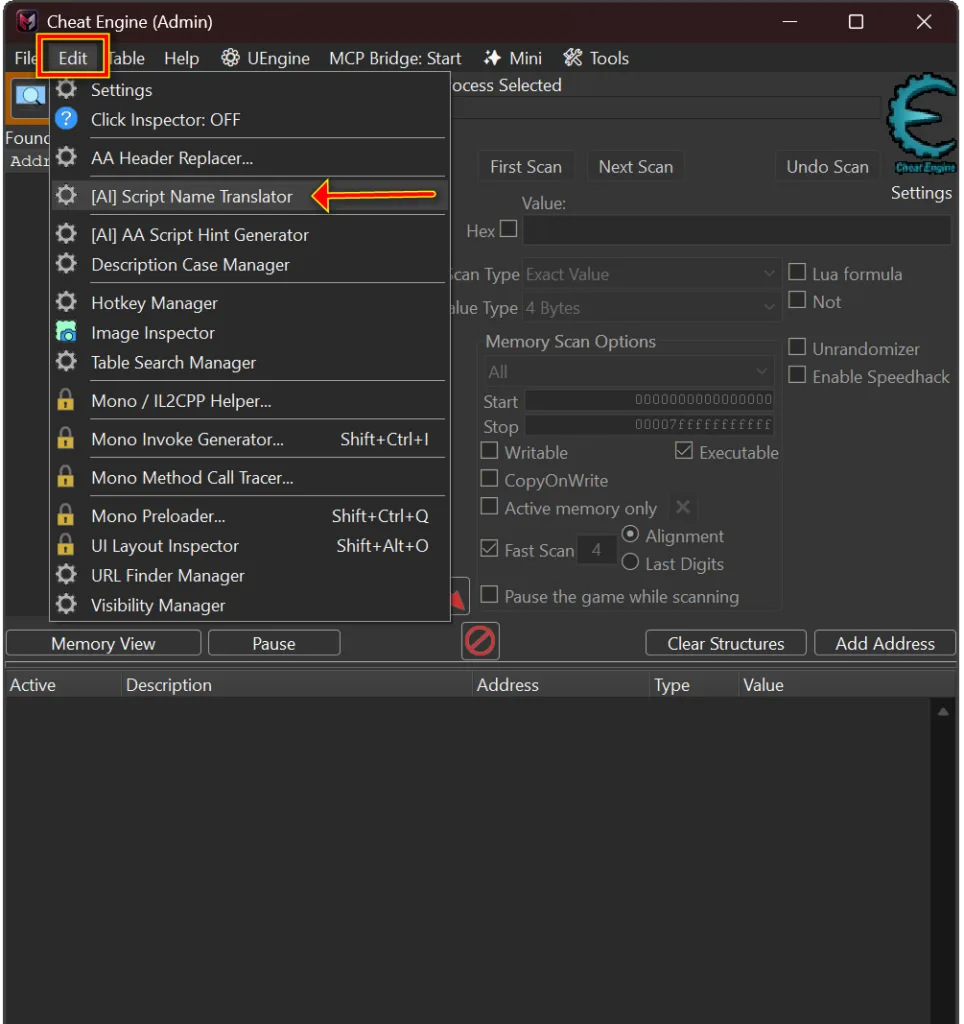Click the camera icon beside Image Inspector
Screen dimensions: 964x1024
click(x=66, y=332)
